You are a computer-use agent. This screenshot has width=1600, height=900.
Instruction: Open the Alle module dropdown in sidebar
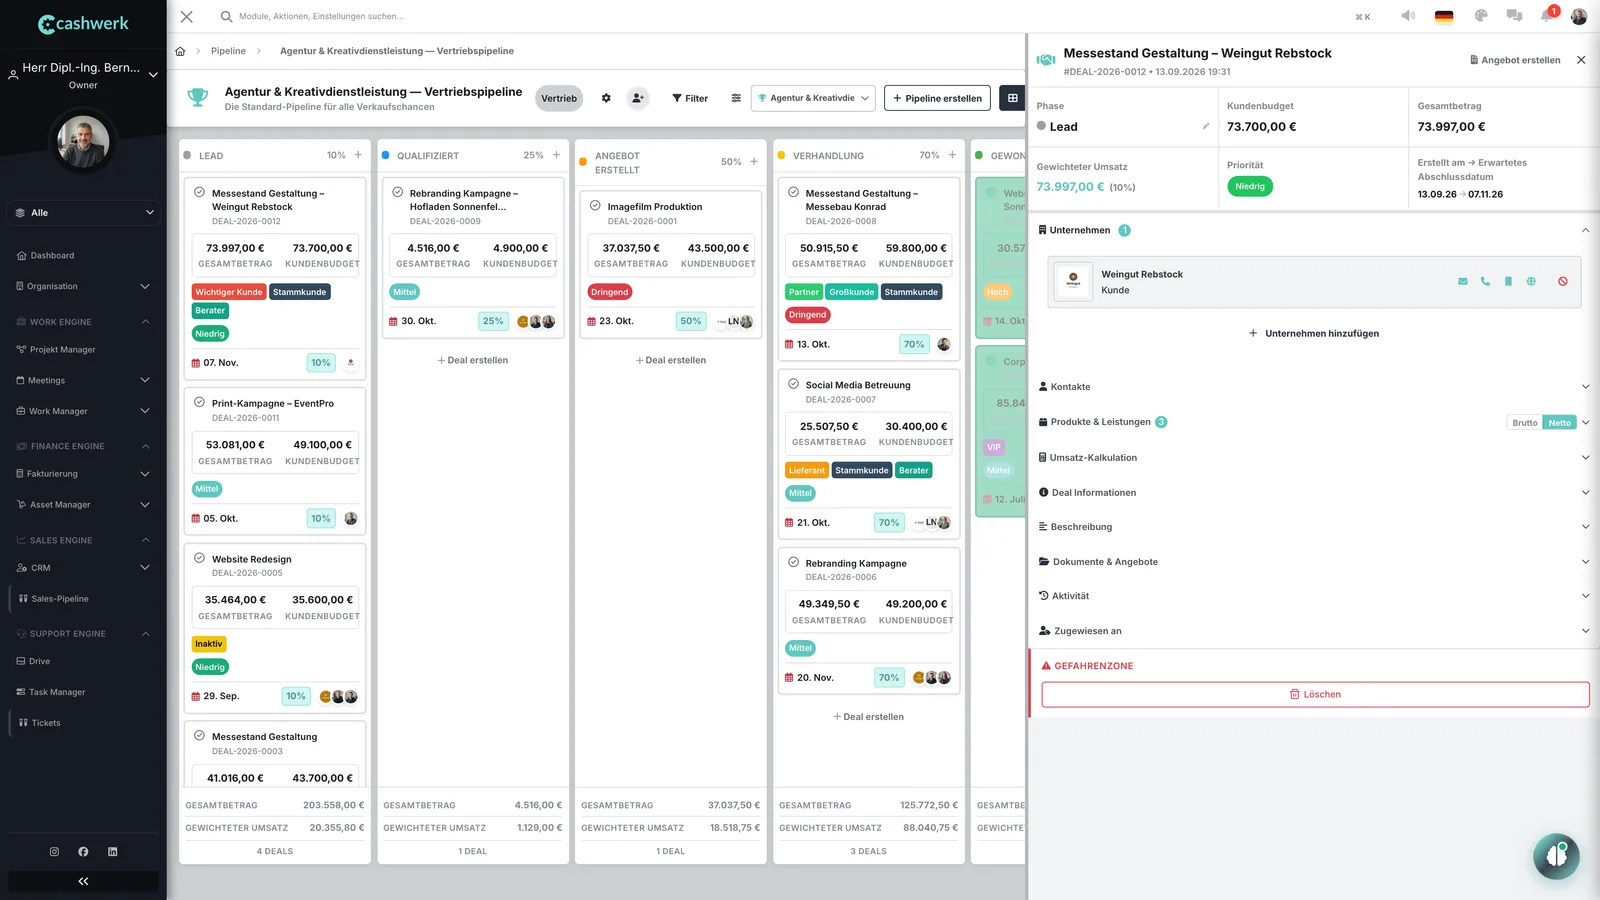[x=83, y=213]
